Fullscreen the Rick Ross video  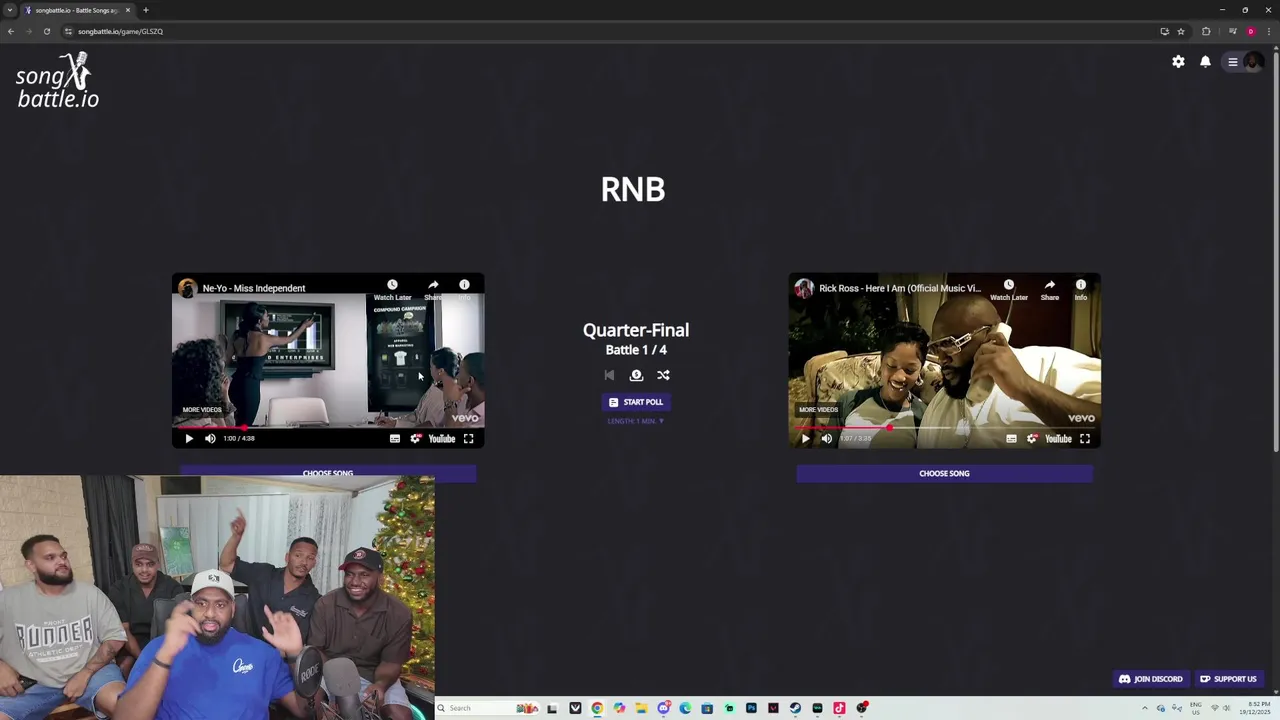(1084, 438)
